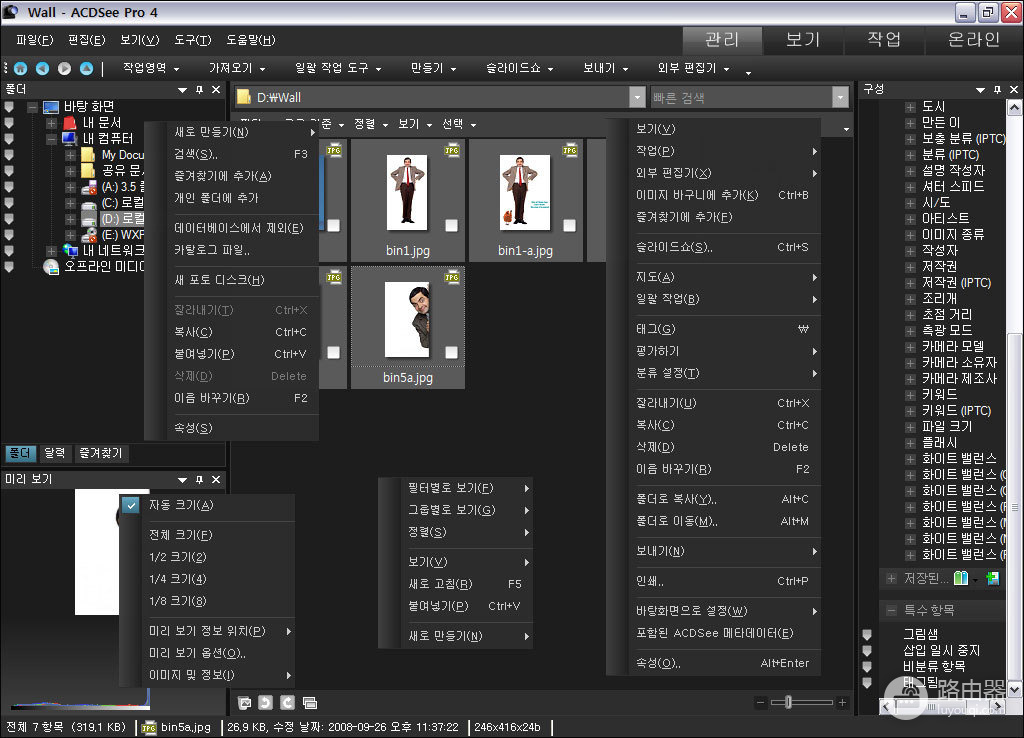Image resolution: width=1024 pixels, height=738 pixels.
Task: Navigate forward with the right arrow icon
Action: [64, 69]
